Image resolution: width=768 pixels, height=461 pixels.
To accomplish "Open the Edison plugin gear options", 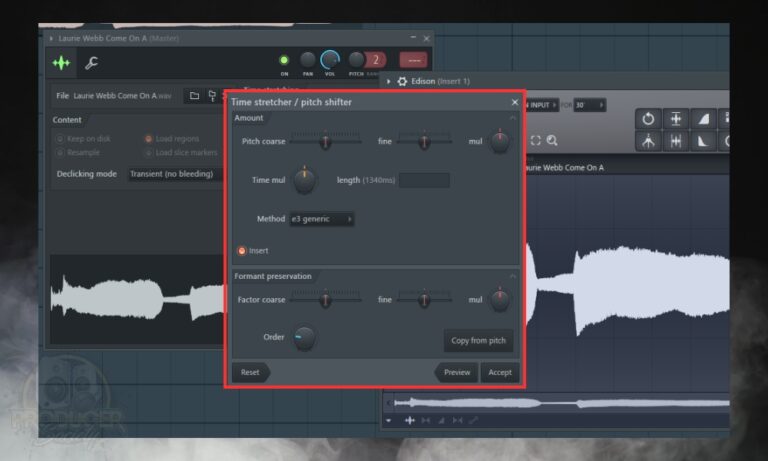I will [x=402, y=81].
